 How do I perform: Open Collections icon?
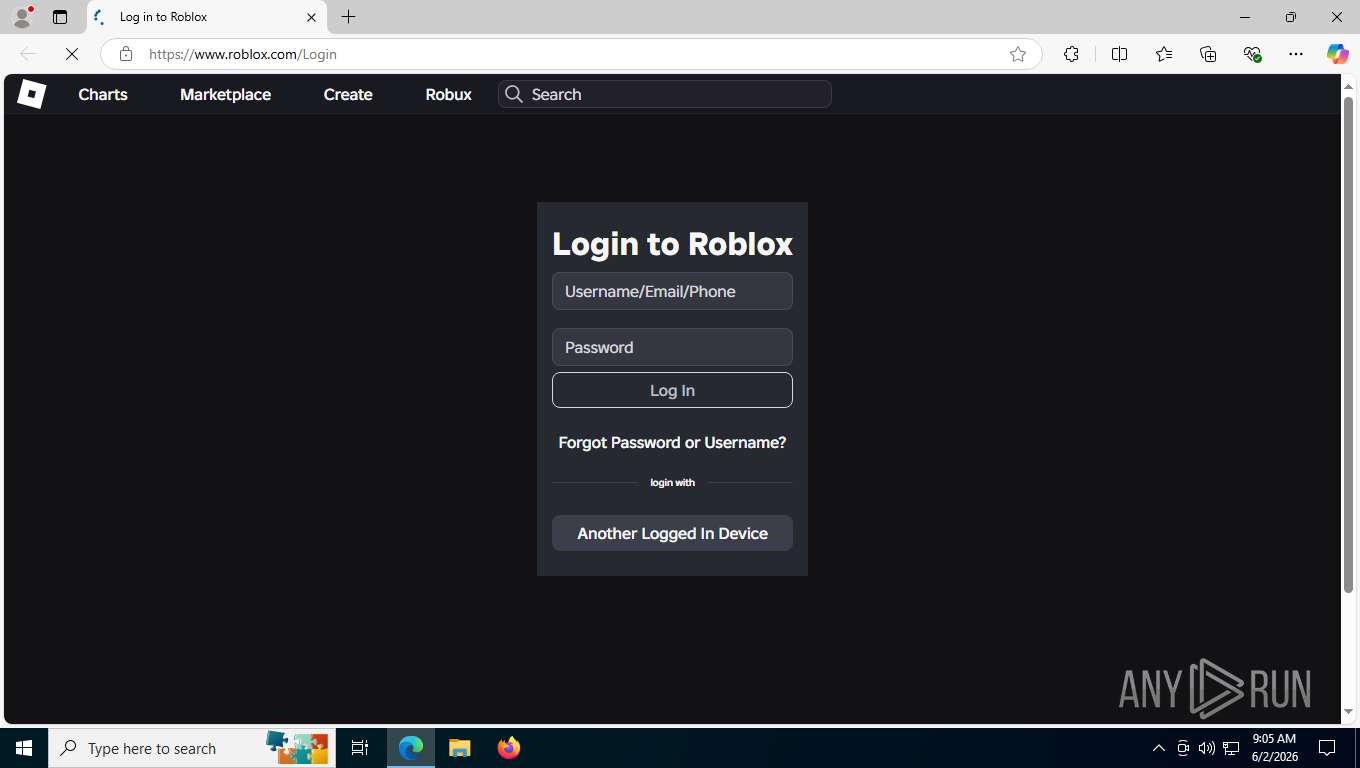tap(1208, 54)
